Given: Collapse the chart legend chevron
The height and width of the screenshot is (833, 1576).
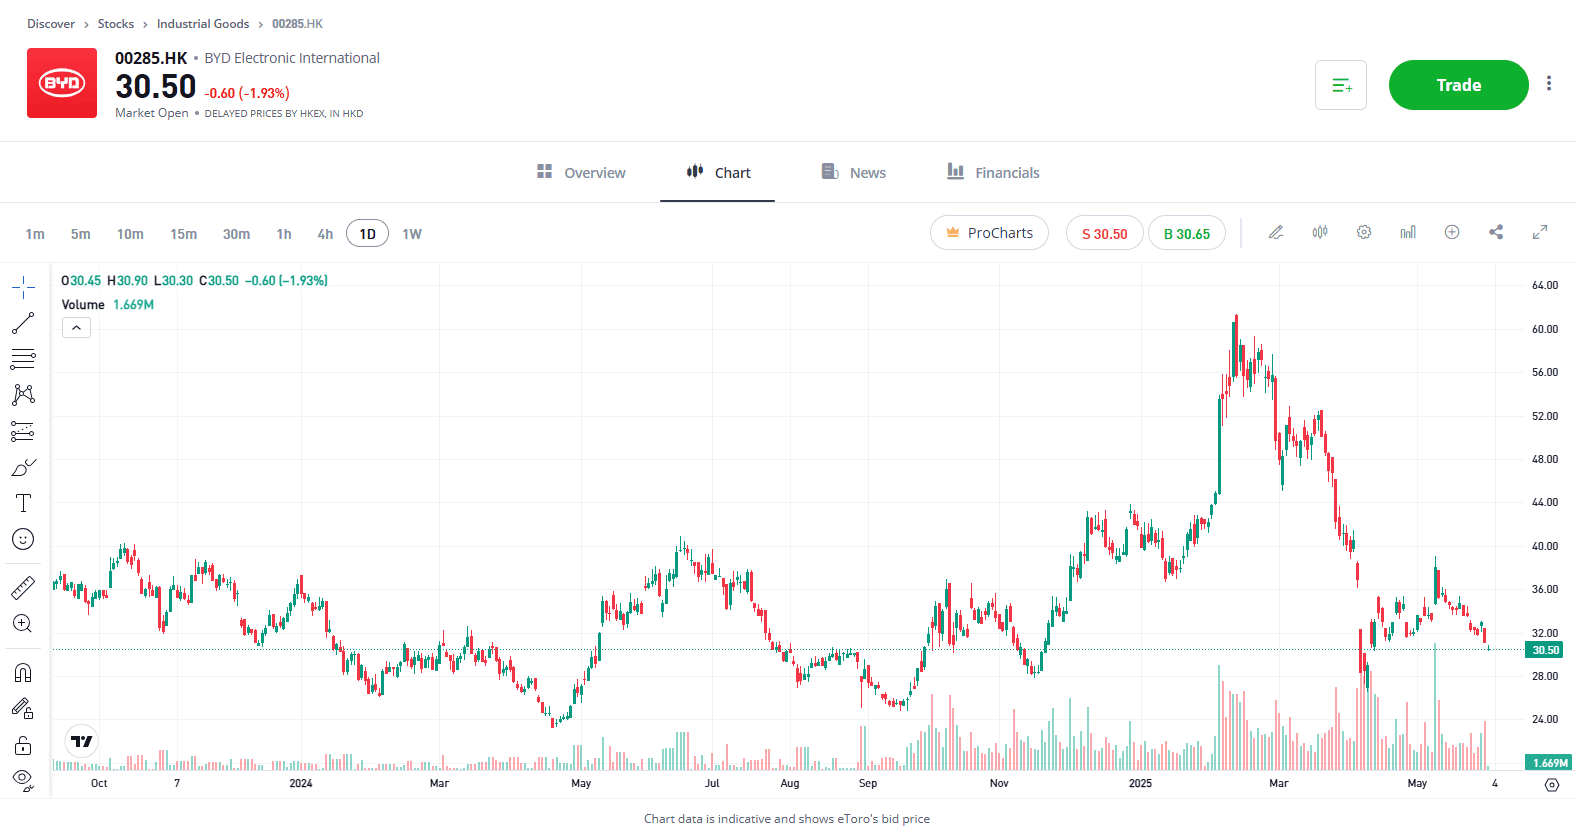Looking at the screenshot, I should pos(76,328).
